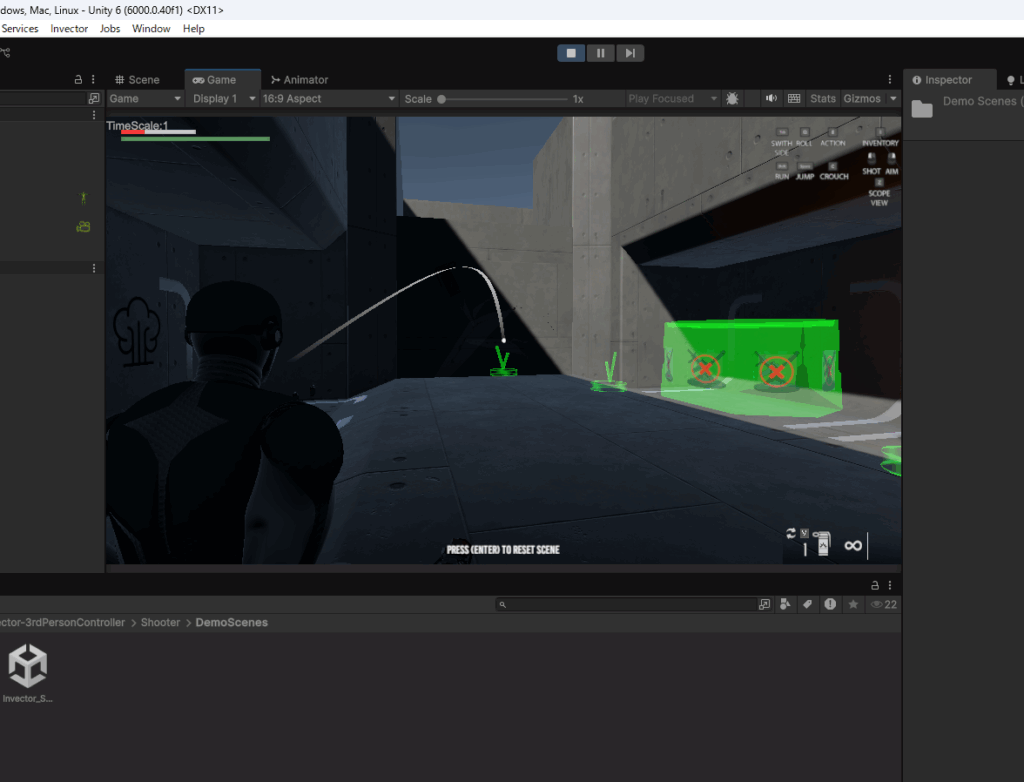Open the Hierarchy panel three-dot menu
Screen dimensions: 1024x782
click(x=93, y=80)
